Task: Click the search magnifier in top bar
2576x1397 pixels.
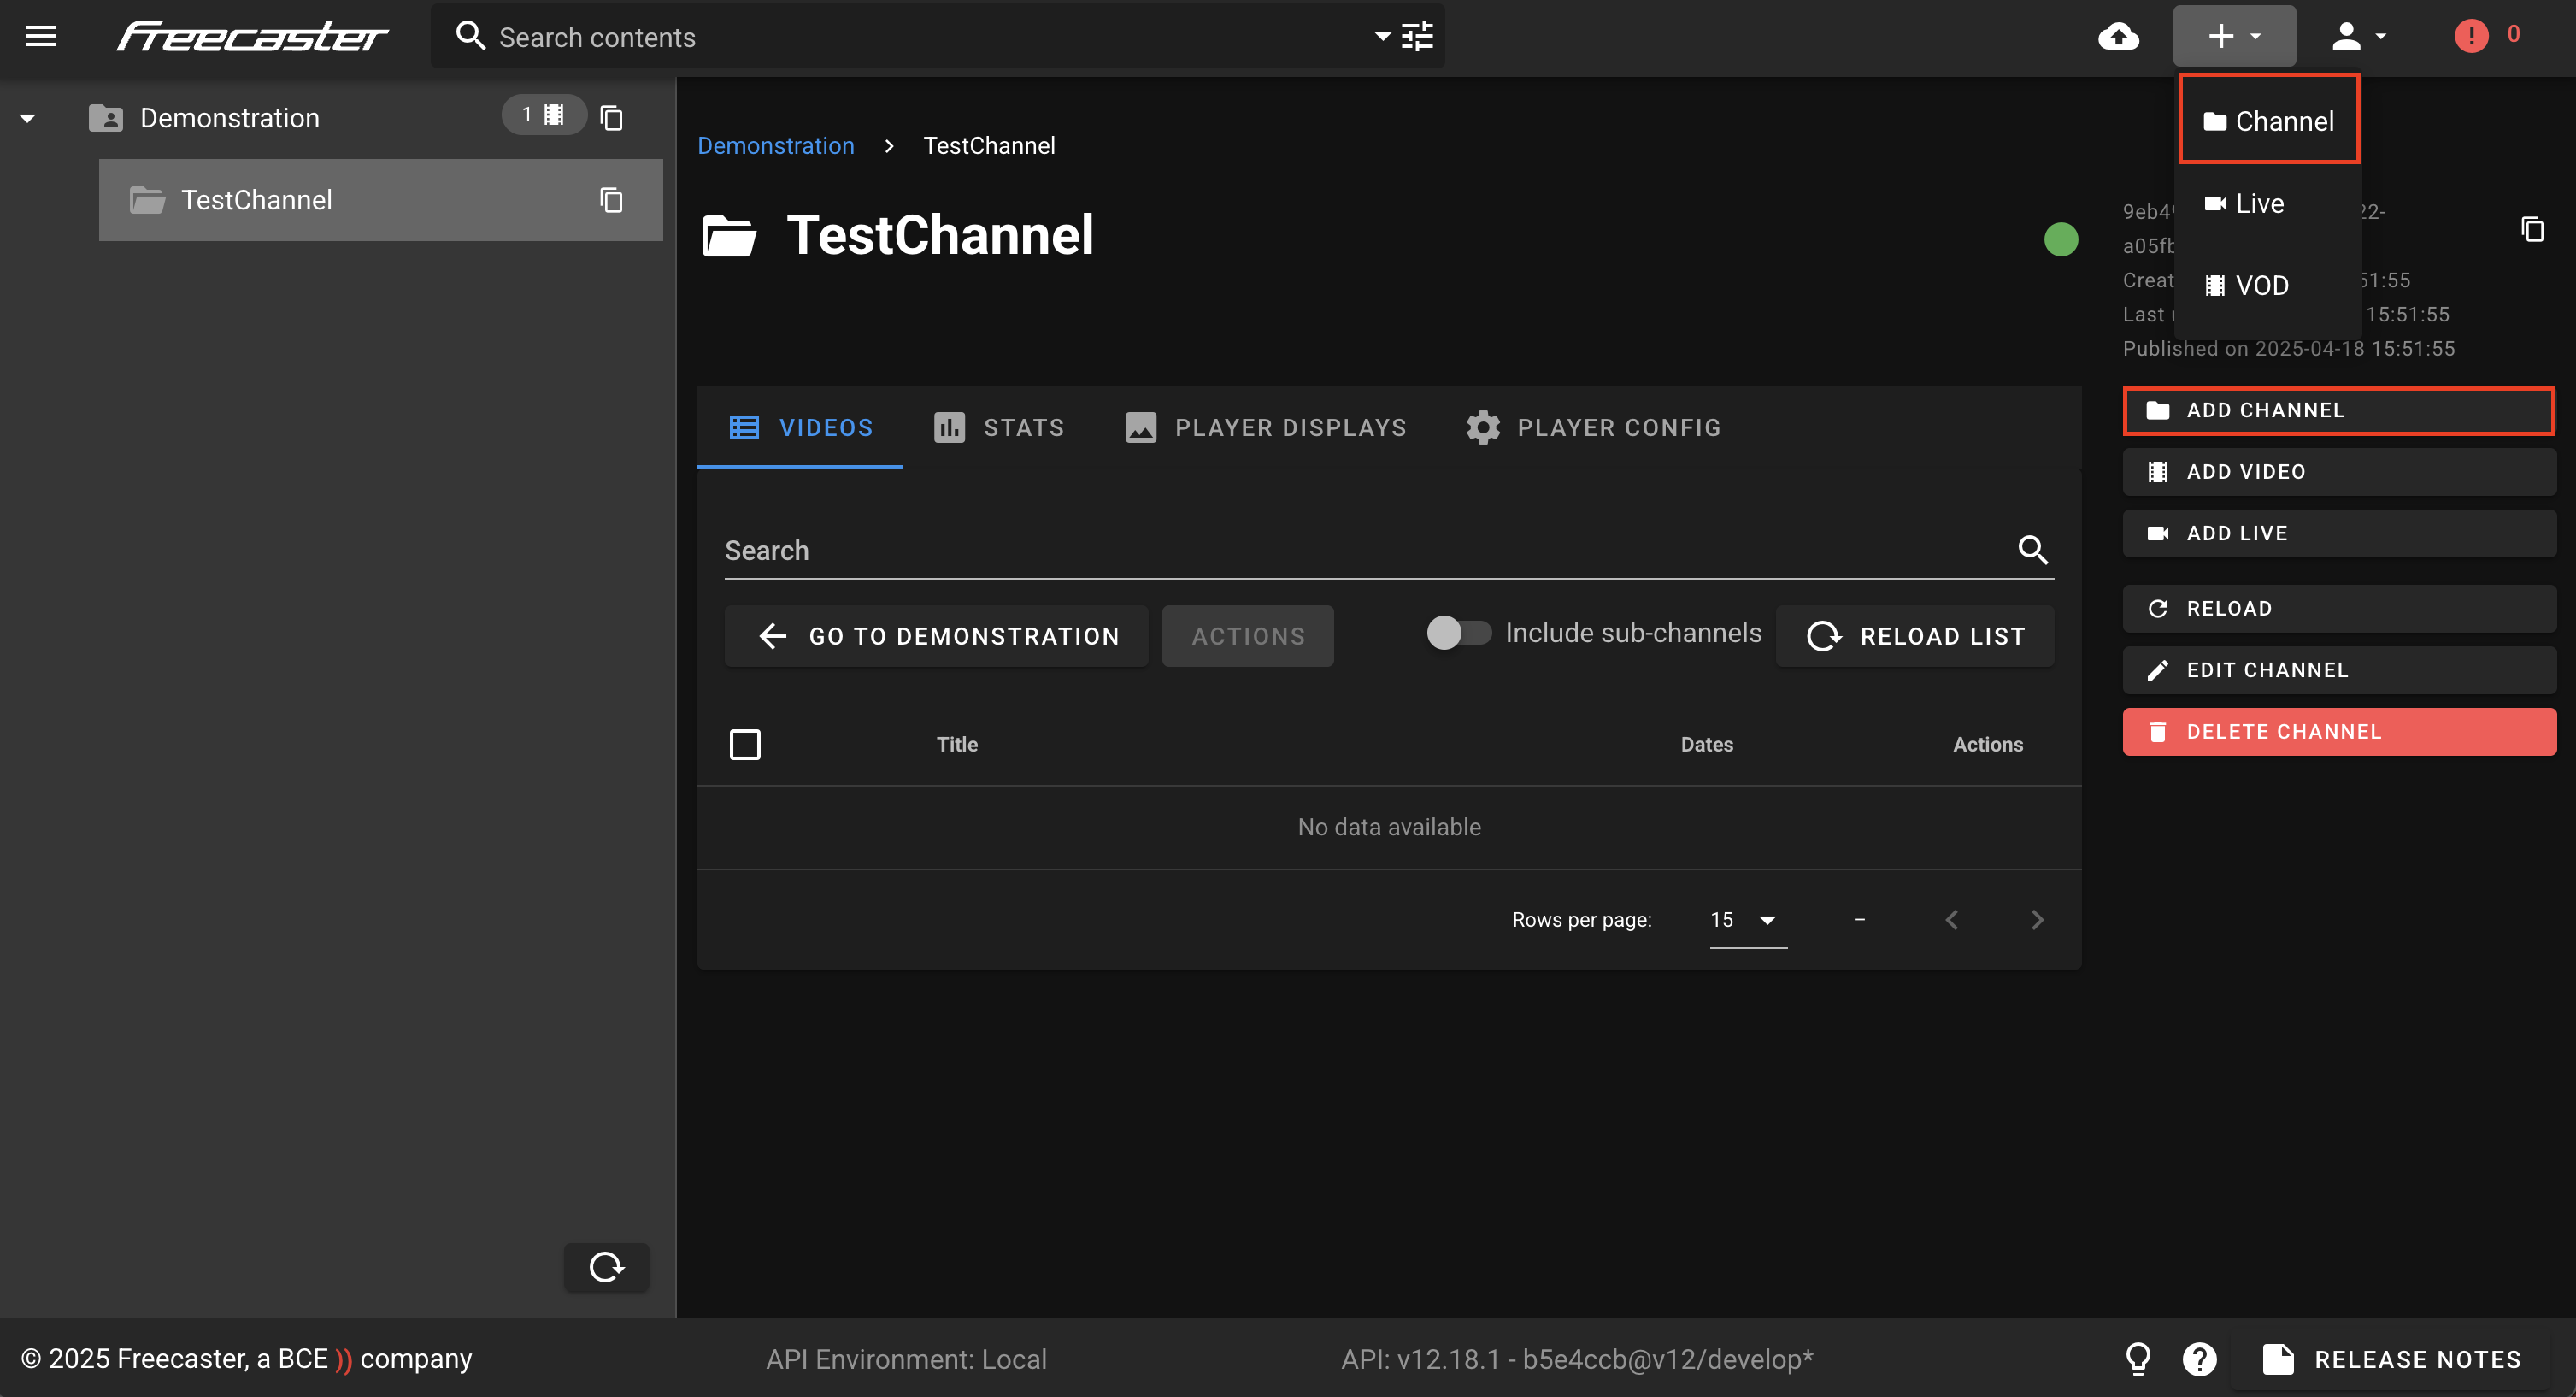Action: [470, 37]
